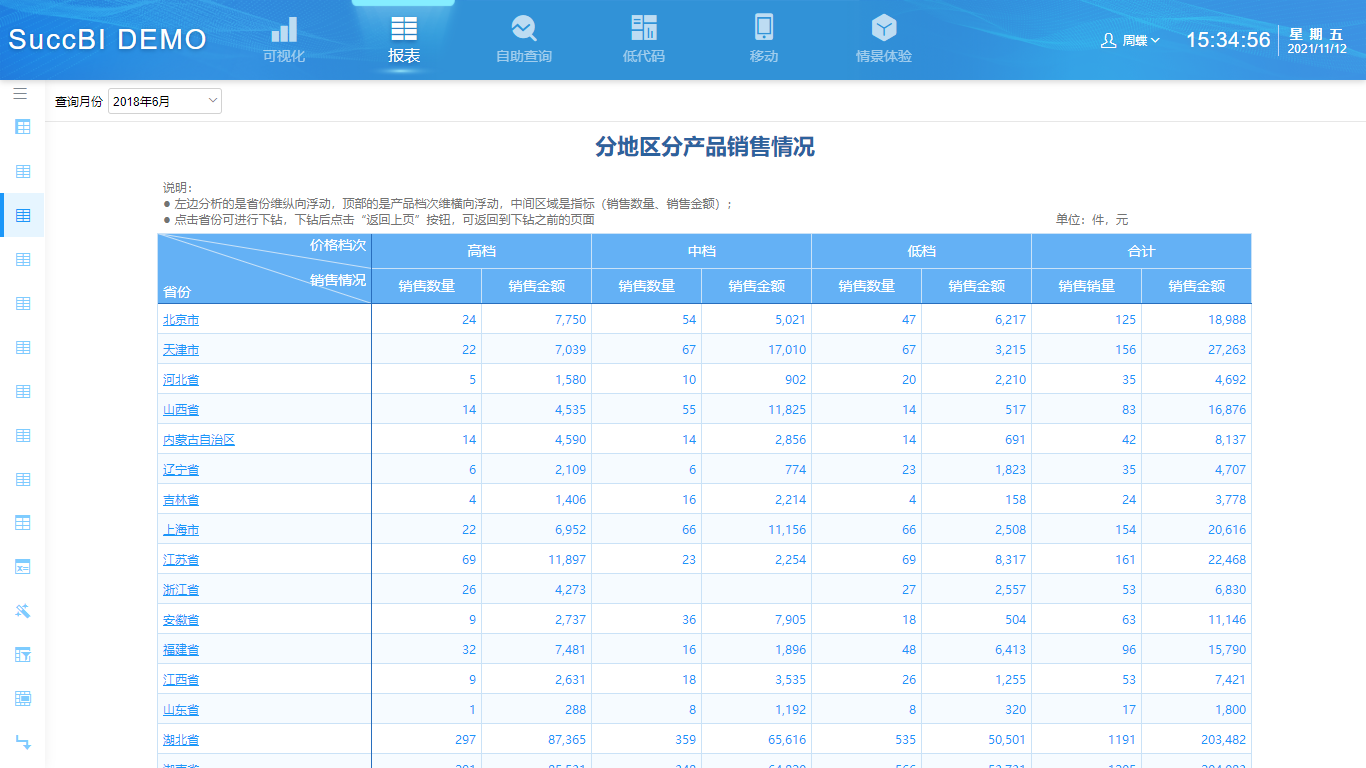1366x768 pixels.
Task: Open user menu 周蝶
Action: [1130, 41]
